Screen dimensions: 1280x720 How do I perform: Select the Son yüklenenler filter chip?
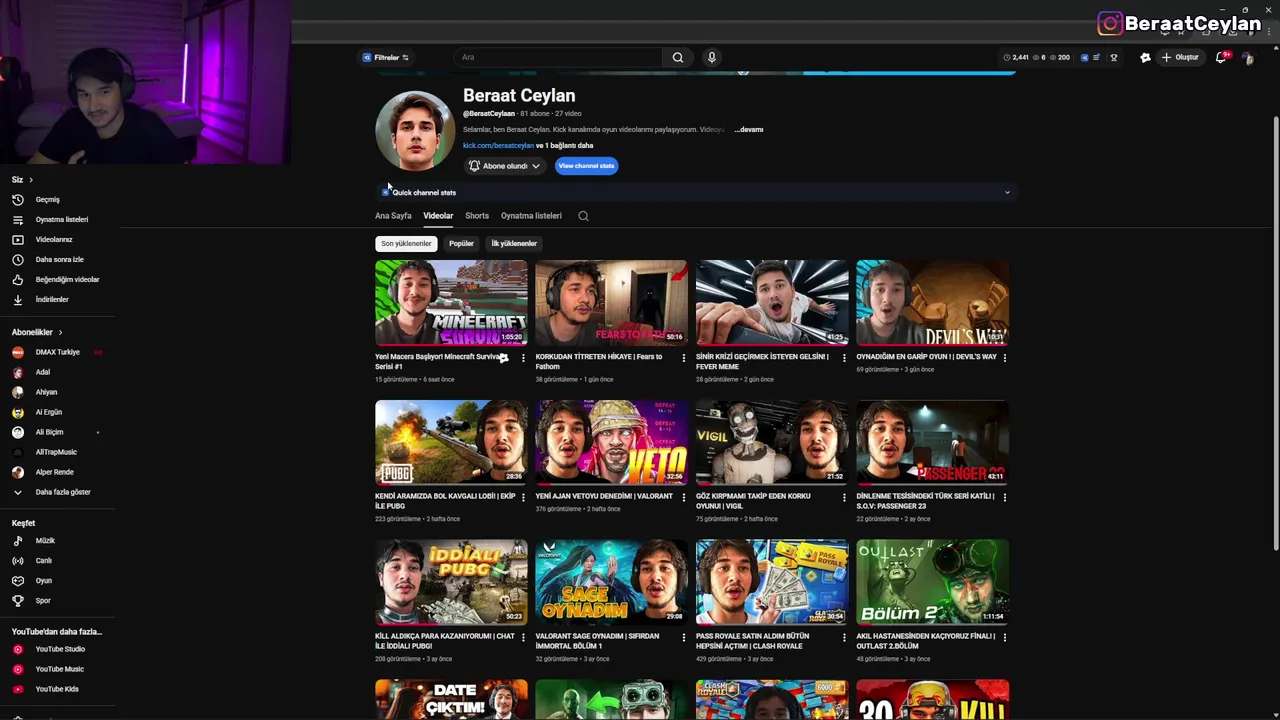(406, 244)
